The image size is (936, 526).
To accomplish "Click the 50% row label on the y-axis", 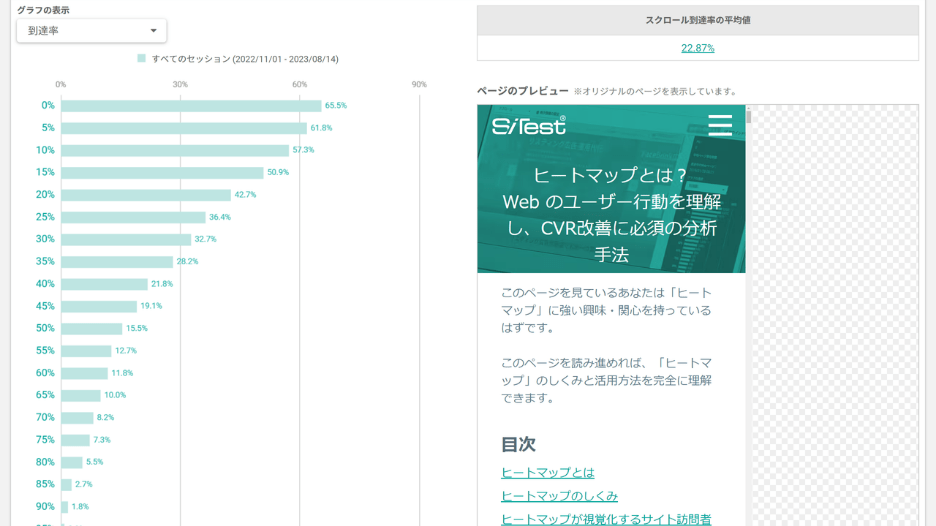I will (45, 328).
